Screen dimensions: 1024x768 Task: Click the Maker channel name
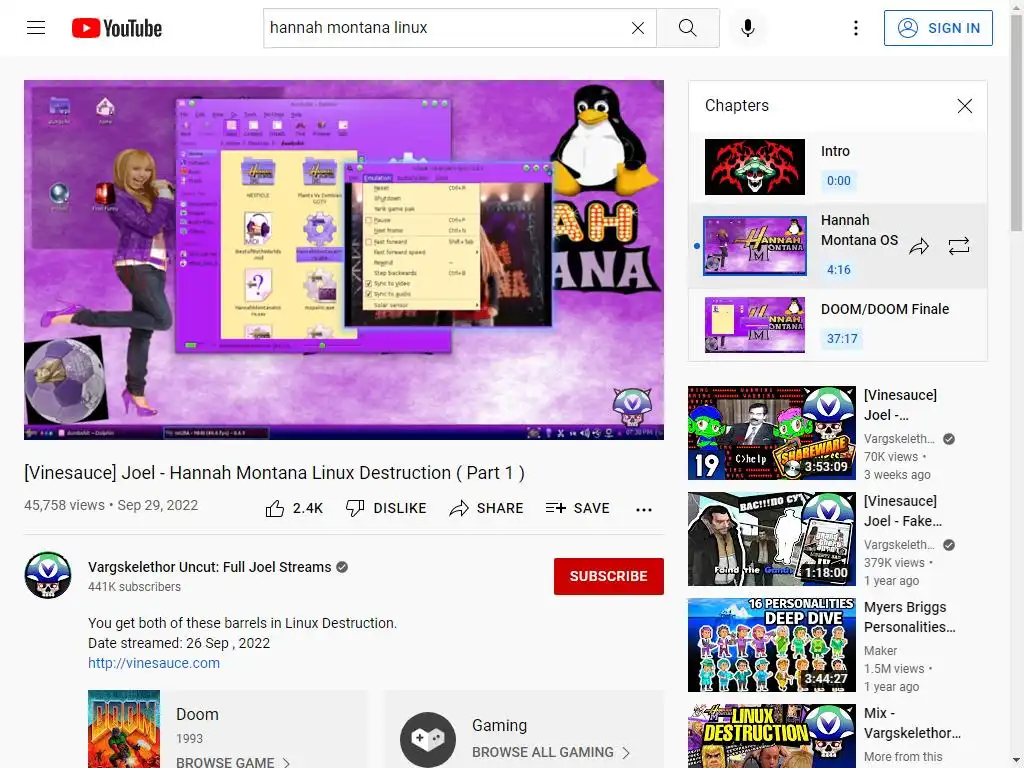point(880,650)
